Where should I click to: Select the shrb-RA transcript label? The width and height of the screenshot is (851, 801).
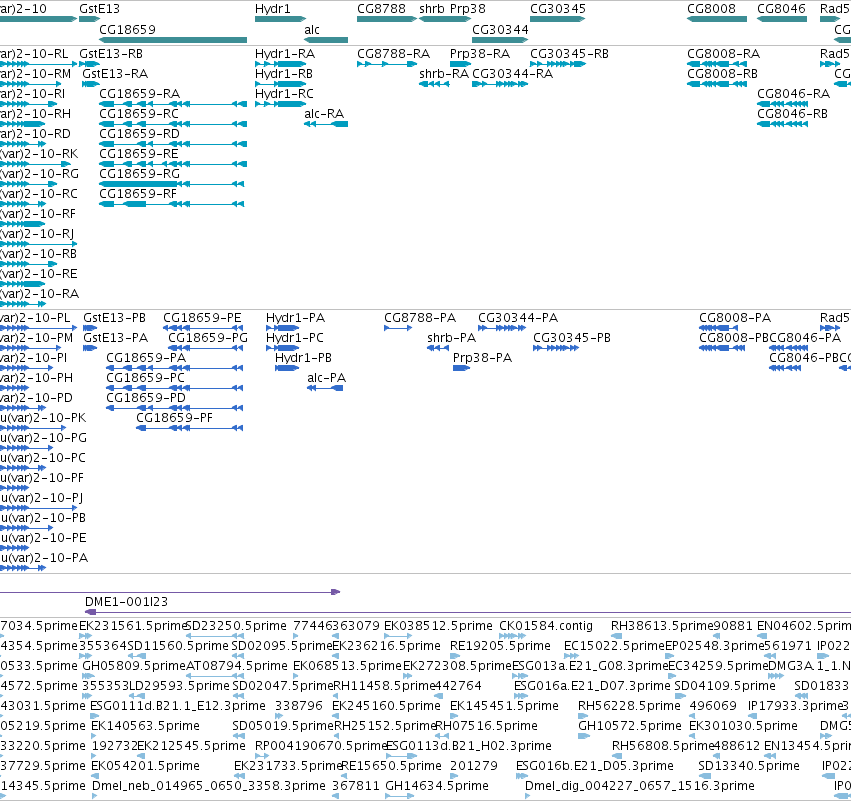444,74
